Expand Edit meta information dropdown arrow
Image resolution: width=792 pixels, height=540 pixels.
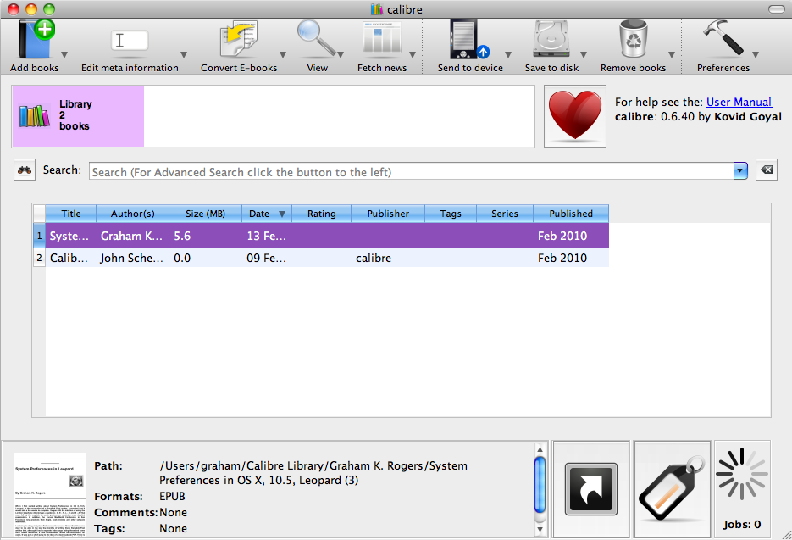[184, 55]
